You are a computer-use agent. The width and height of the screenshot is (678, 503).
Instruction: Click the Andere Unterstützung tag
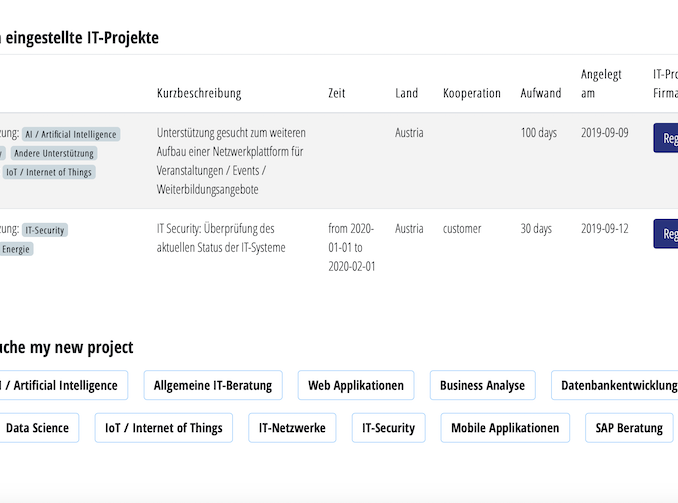click(x=54, y=153)
